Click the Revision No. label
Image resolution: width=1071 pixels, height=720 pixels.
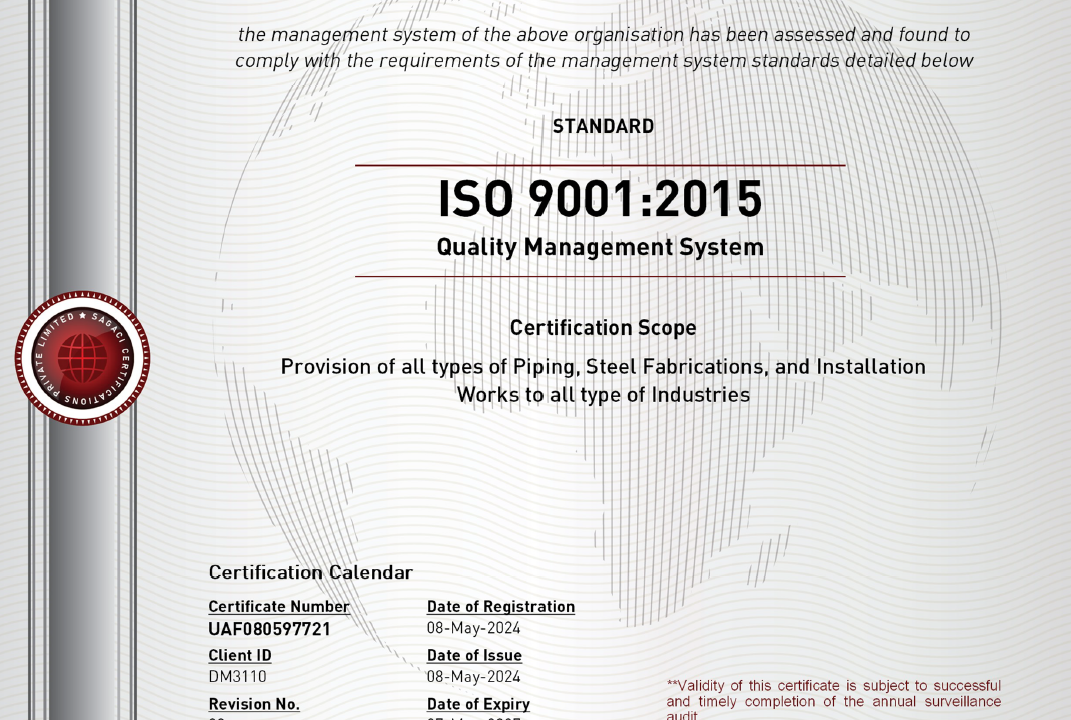pos(253,704)
